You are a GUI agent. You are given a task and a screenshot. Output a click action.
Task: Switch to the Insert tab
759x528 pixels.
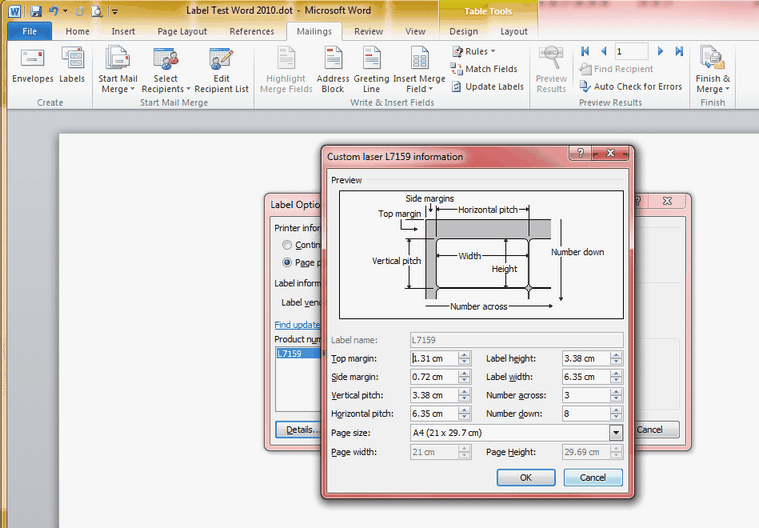point(123,31)
